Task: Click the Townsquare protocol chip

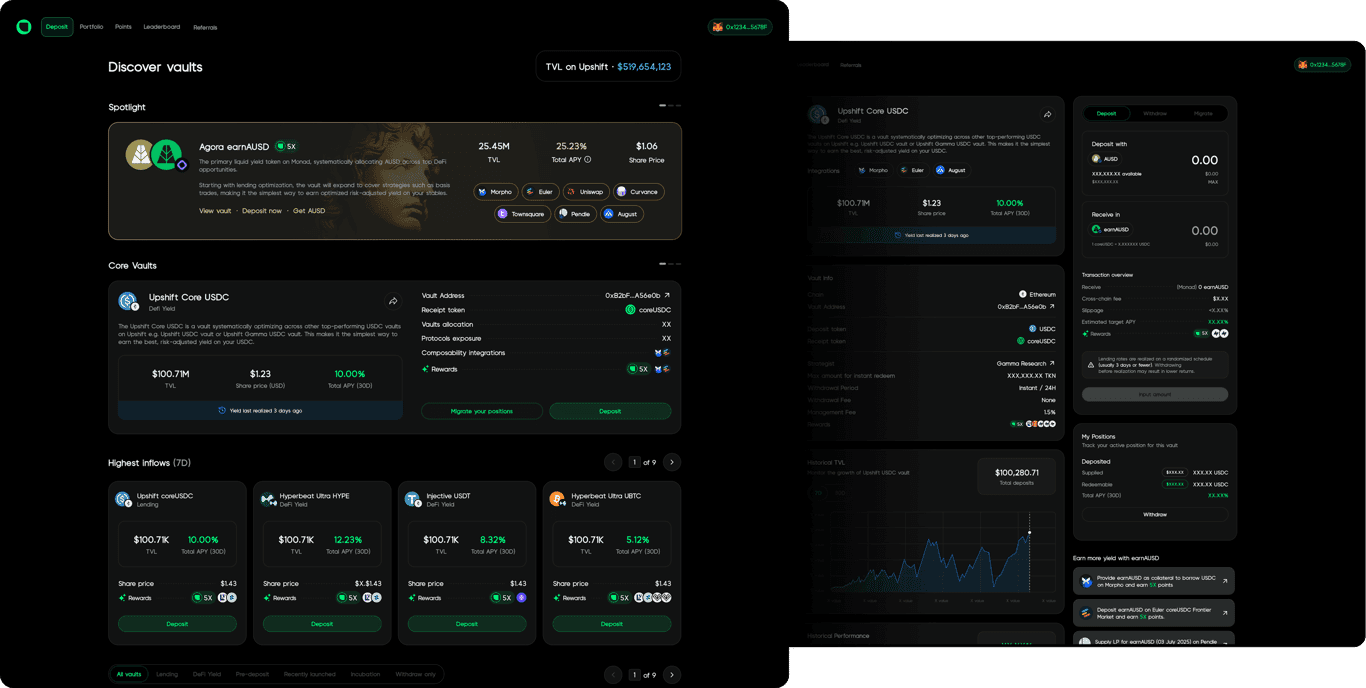Action: tap(521, 214)
